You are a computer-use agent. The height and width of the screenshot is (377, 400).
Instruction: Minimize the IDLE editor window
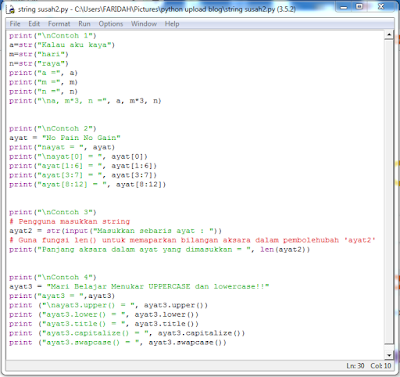coord(344,7)
